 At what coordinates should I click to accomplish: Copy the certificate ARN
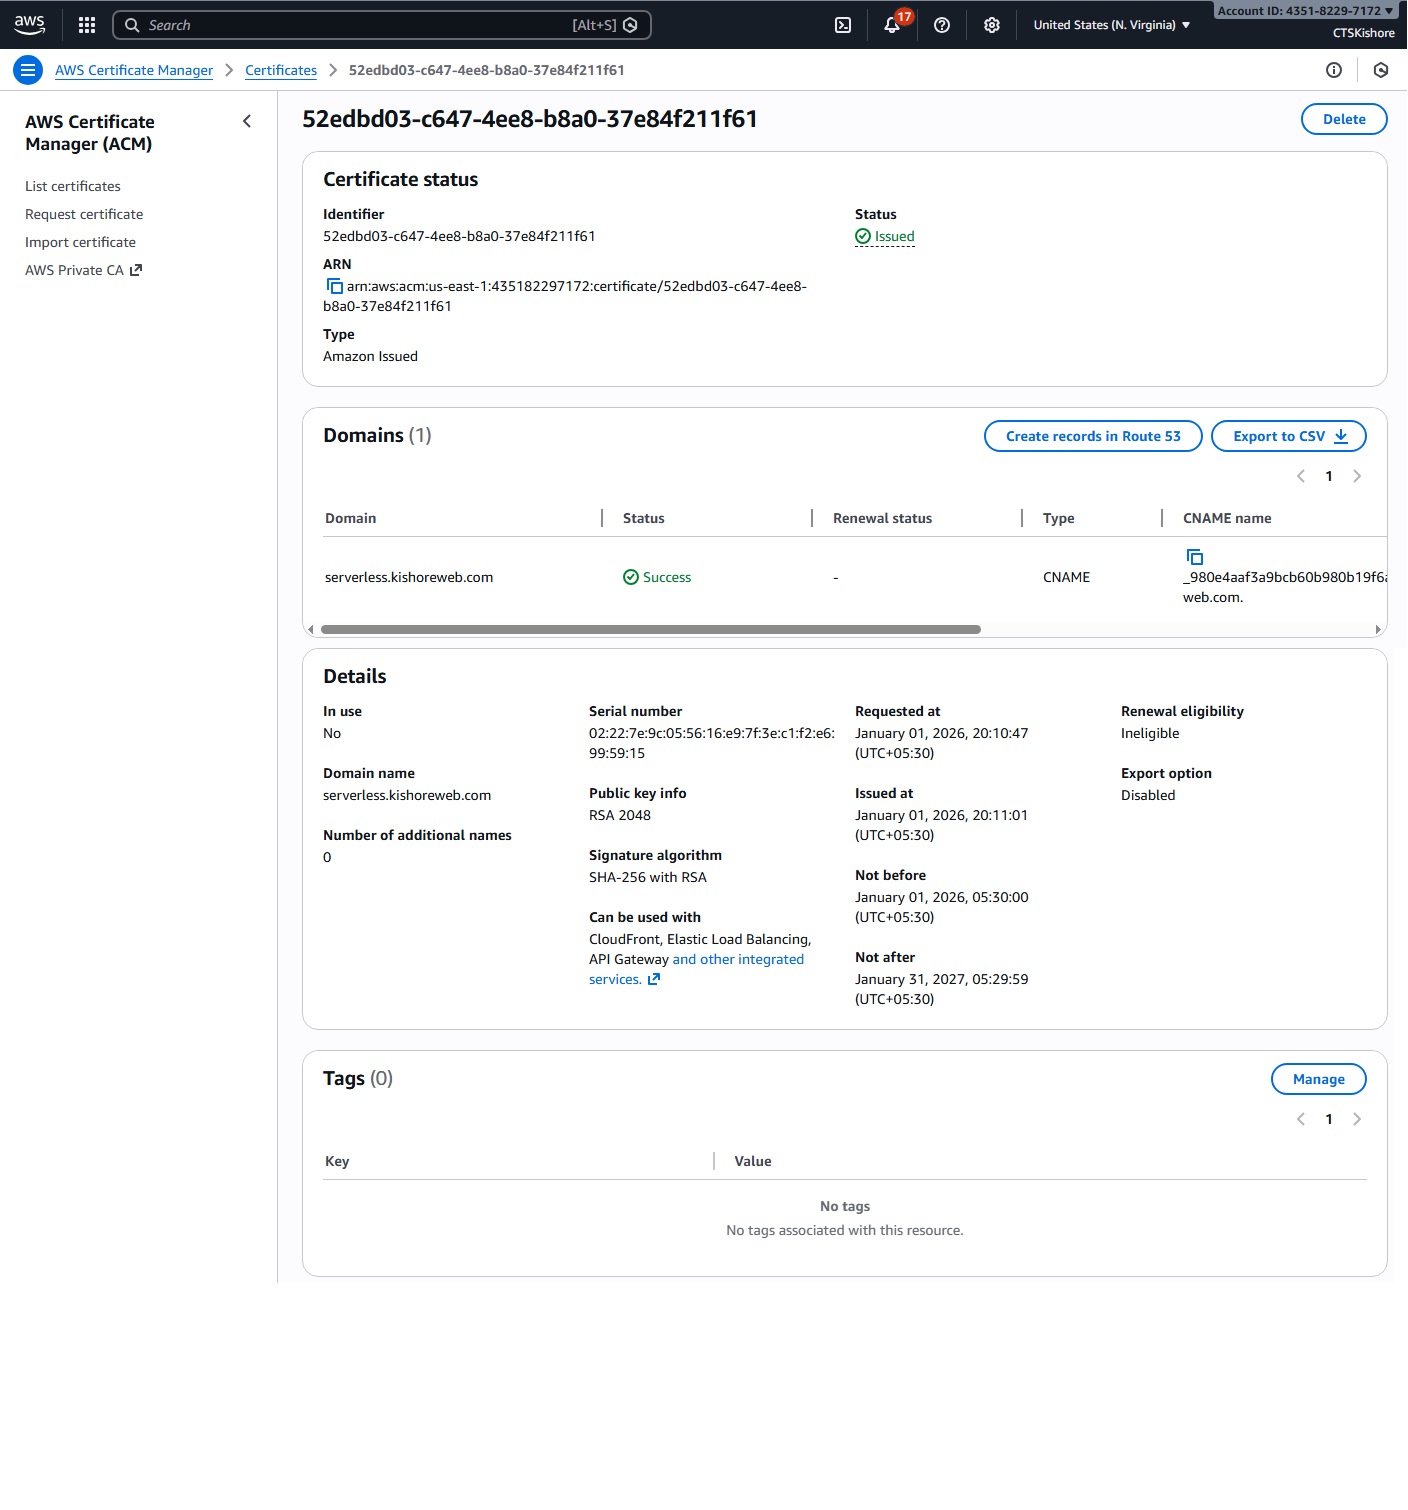tap(335, 286)
